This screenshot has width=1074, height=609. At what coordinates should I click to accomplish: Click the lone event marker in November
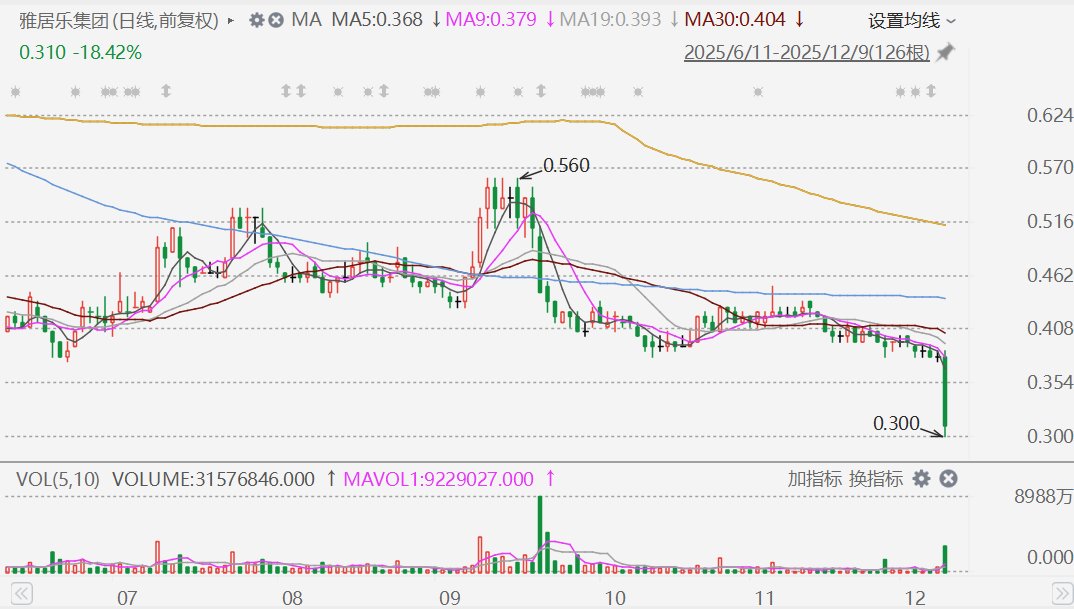[x=758, y=91]
